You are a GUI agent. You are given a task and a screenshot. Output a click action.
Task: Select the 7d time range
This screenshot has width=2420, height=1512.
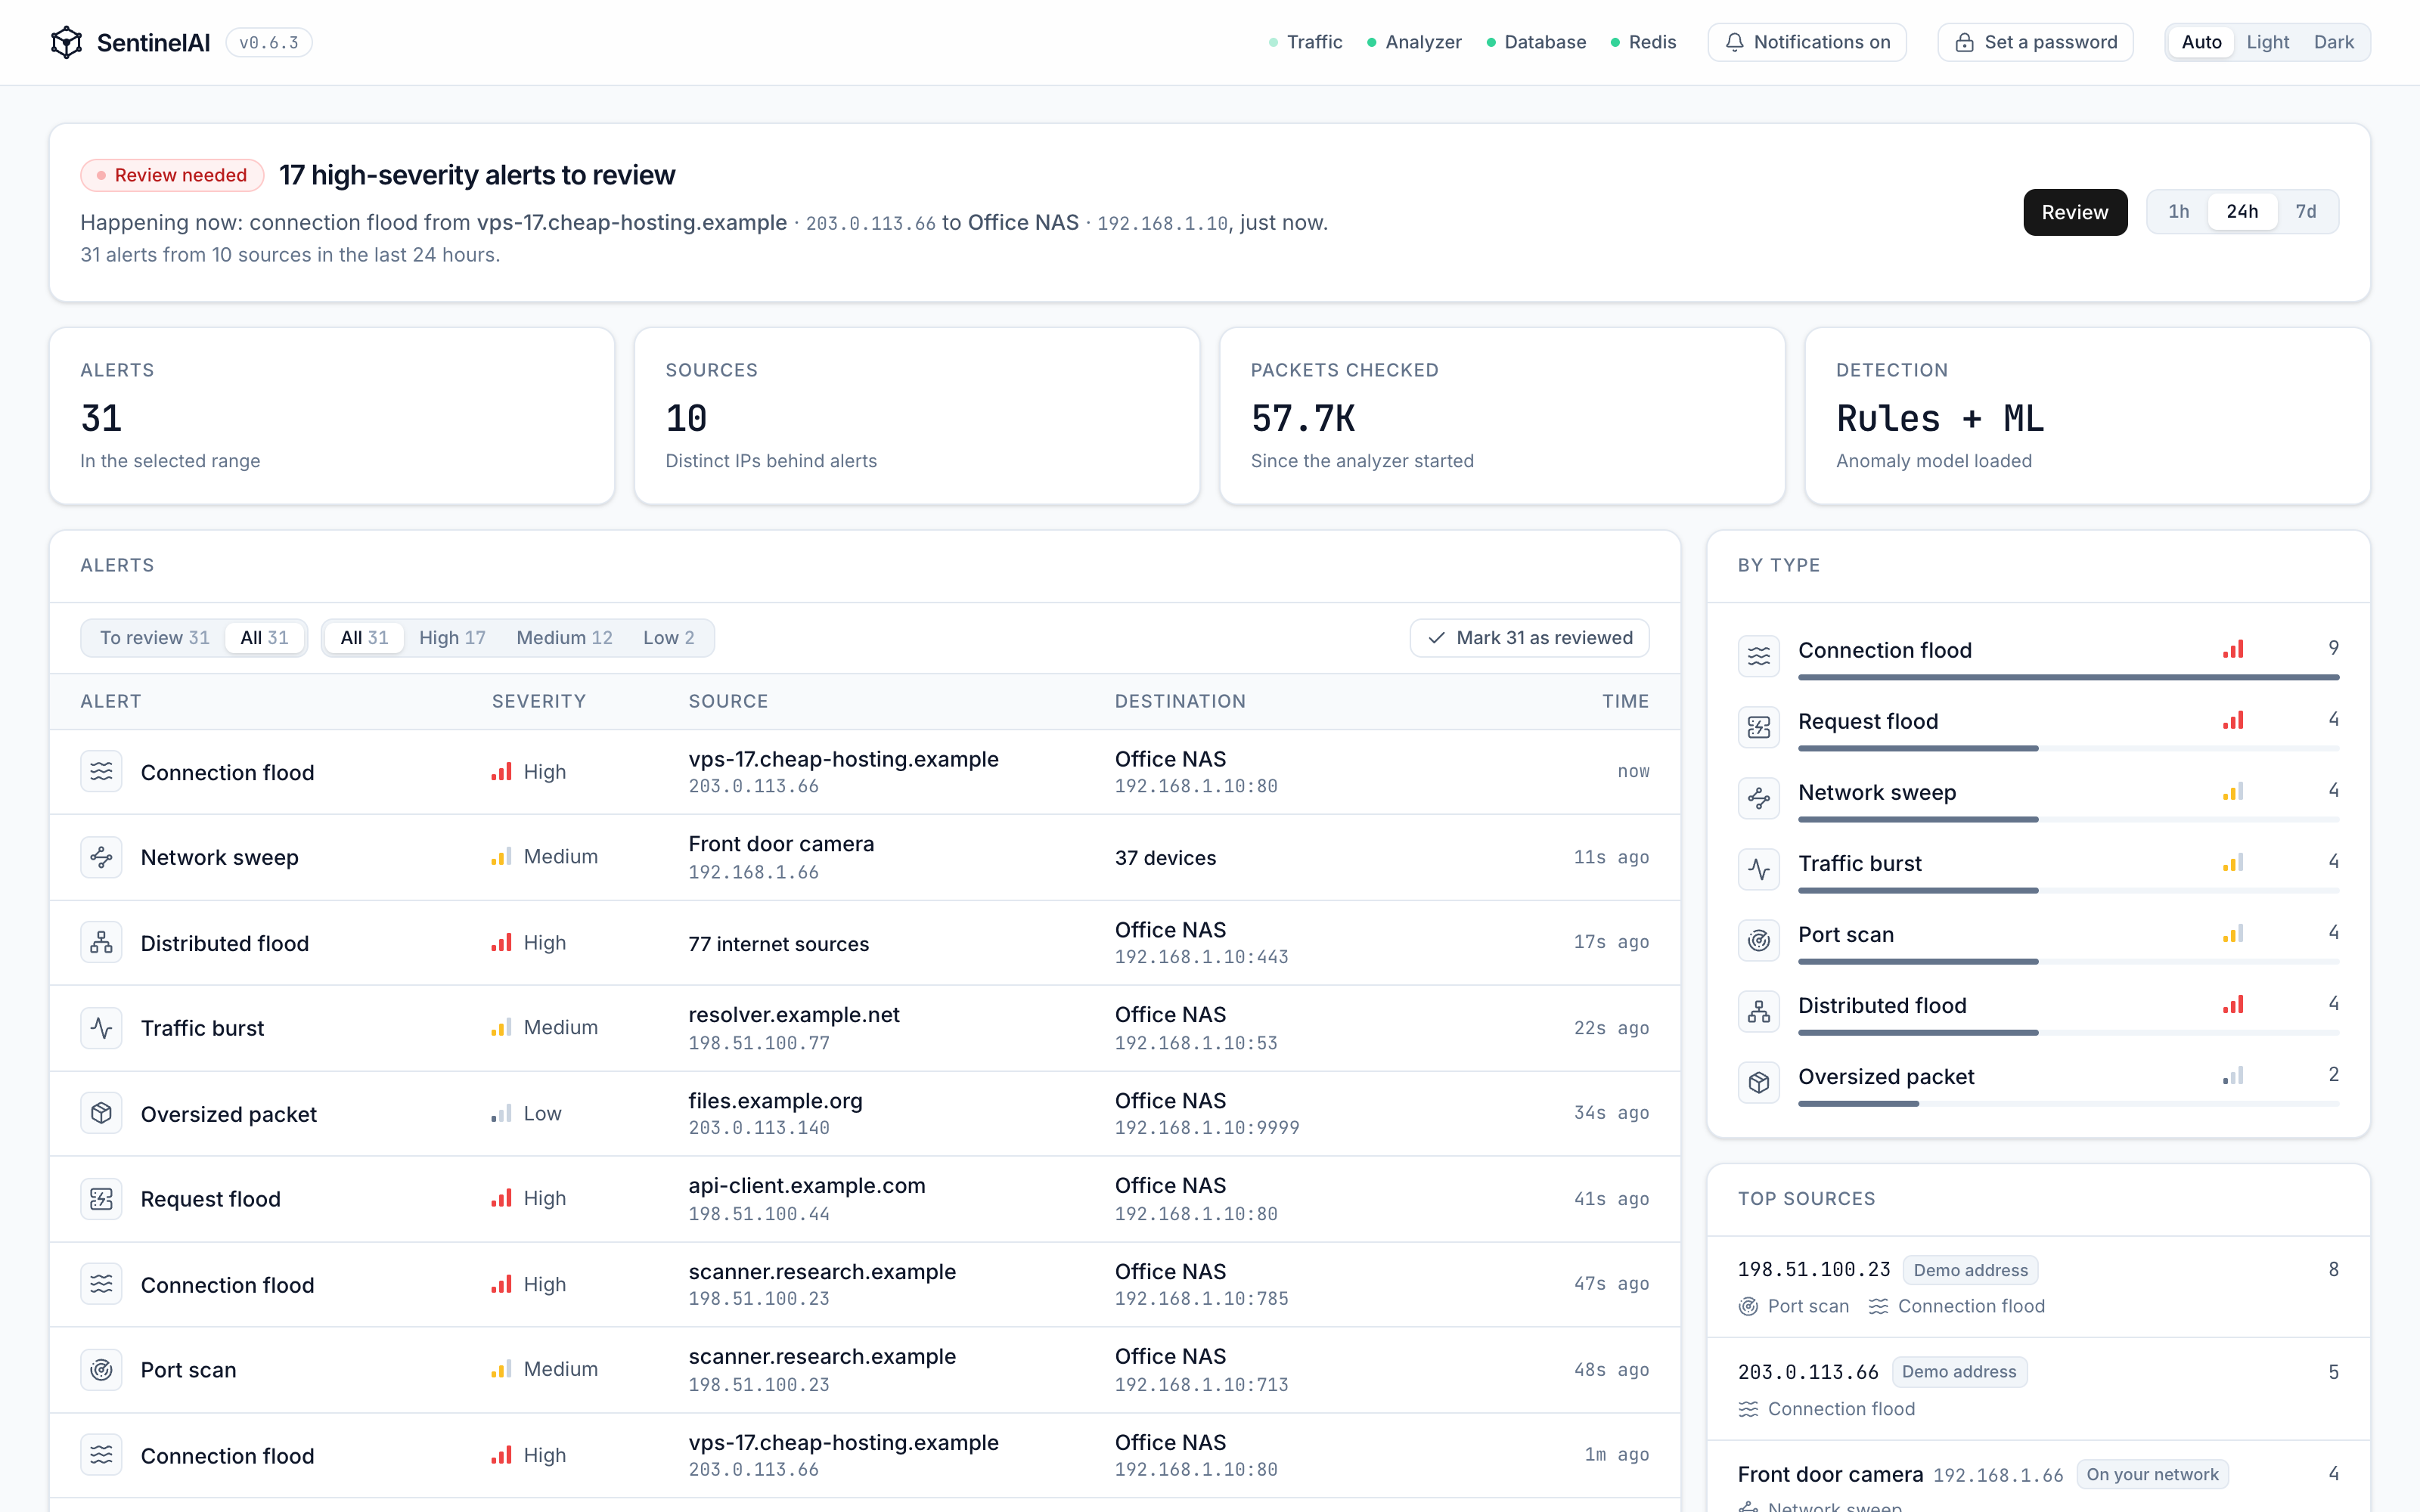[2306, 212]
